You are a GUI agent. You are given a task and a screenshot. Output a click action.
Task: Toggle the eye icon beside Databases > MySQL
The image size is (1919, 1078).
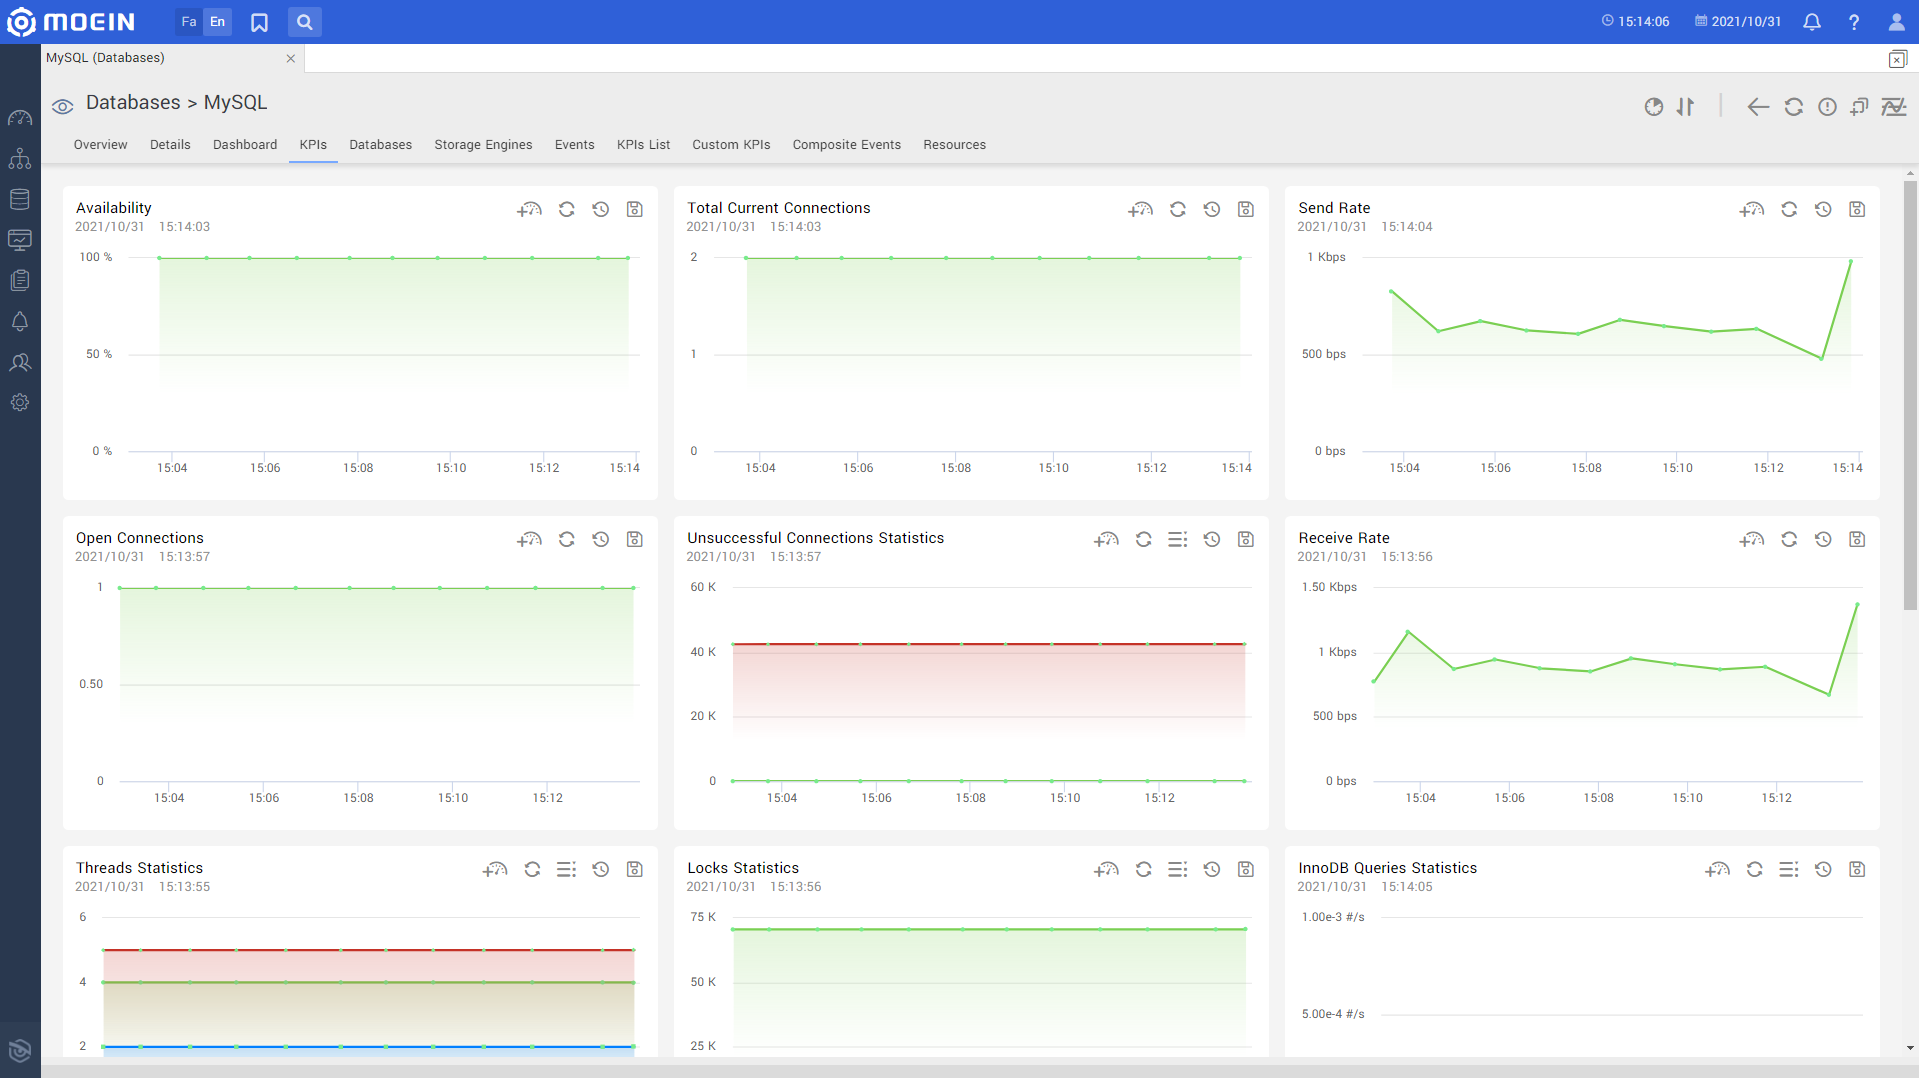point(63,106)
